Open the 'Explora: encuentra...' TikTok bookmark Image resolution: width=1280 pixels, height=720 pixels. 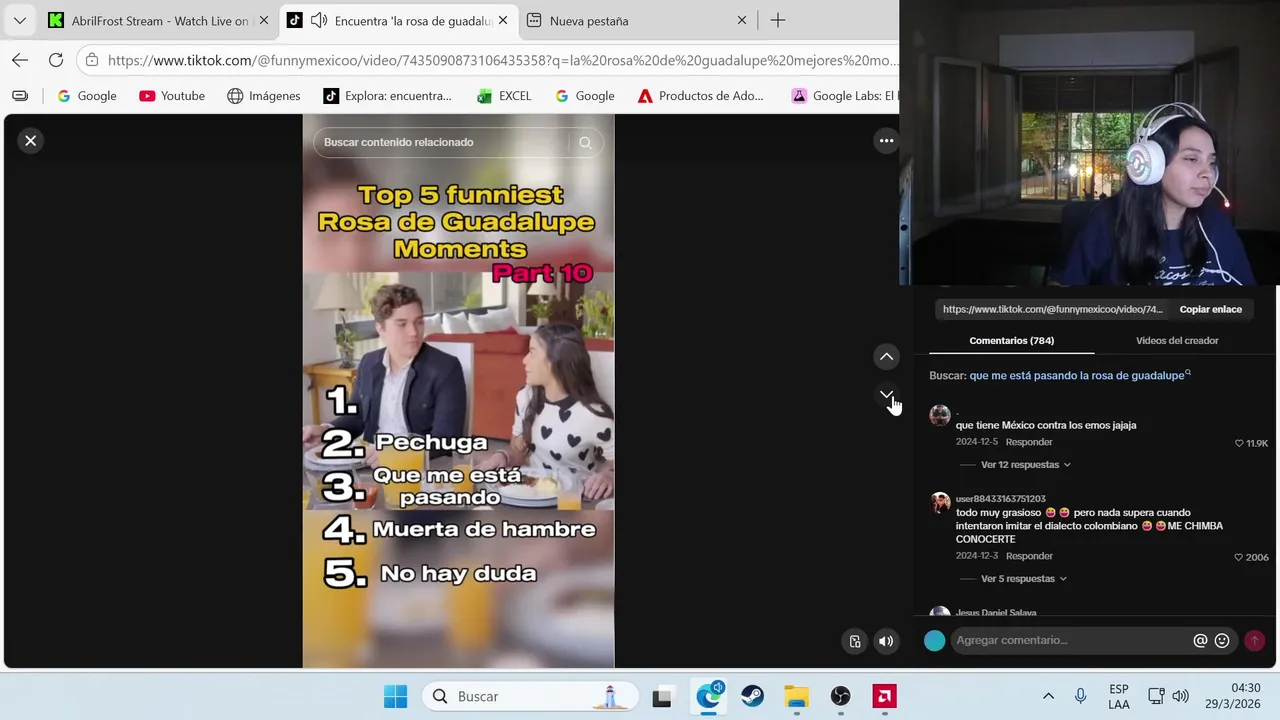(x=388, y=96)
